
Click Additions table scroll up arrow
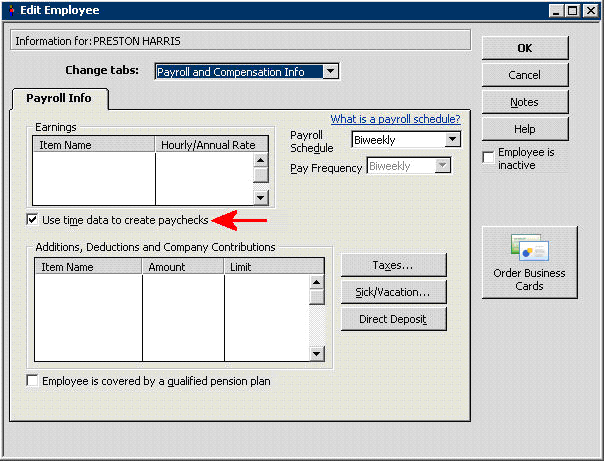point(317,282)
